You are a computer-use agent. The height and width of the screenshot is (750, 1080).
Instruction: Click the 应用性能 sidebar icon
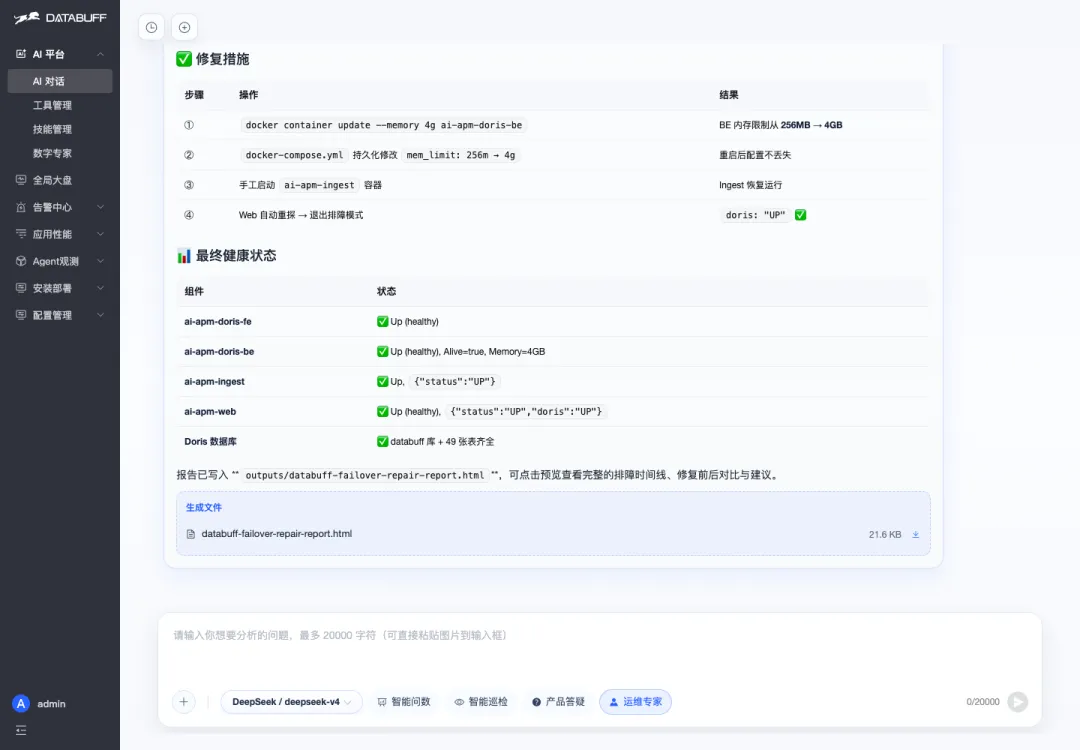[21, 233]
